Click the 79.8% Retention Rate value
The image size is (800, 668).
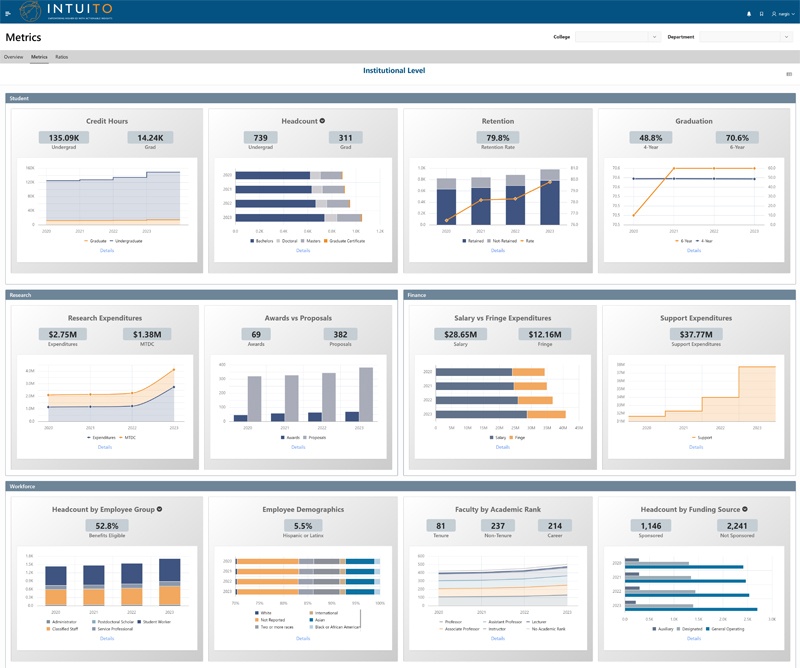click(498, 138)
